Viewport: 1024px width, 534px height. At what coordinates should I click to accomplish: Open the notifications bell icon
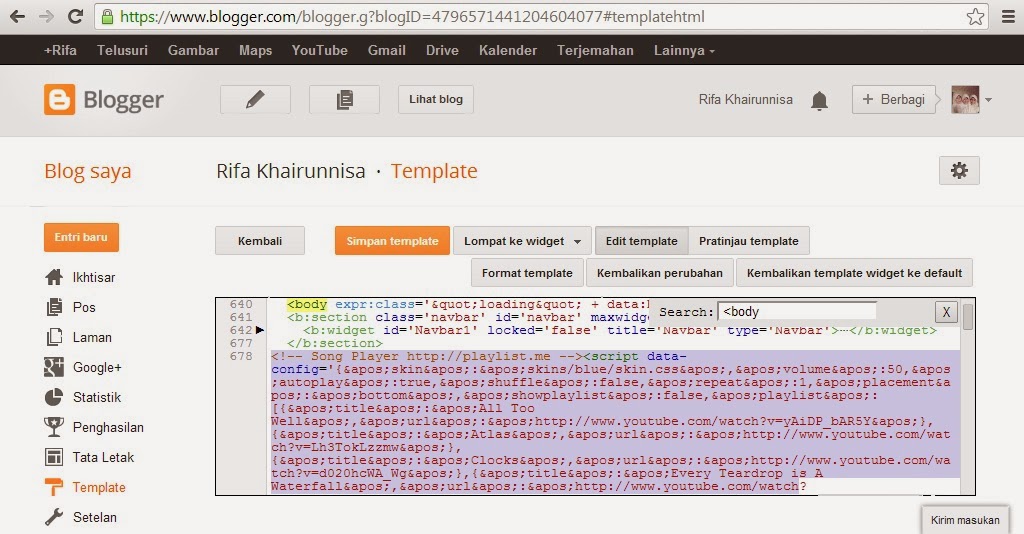[x=819, y=100]
